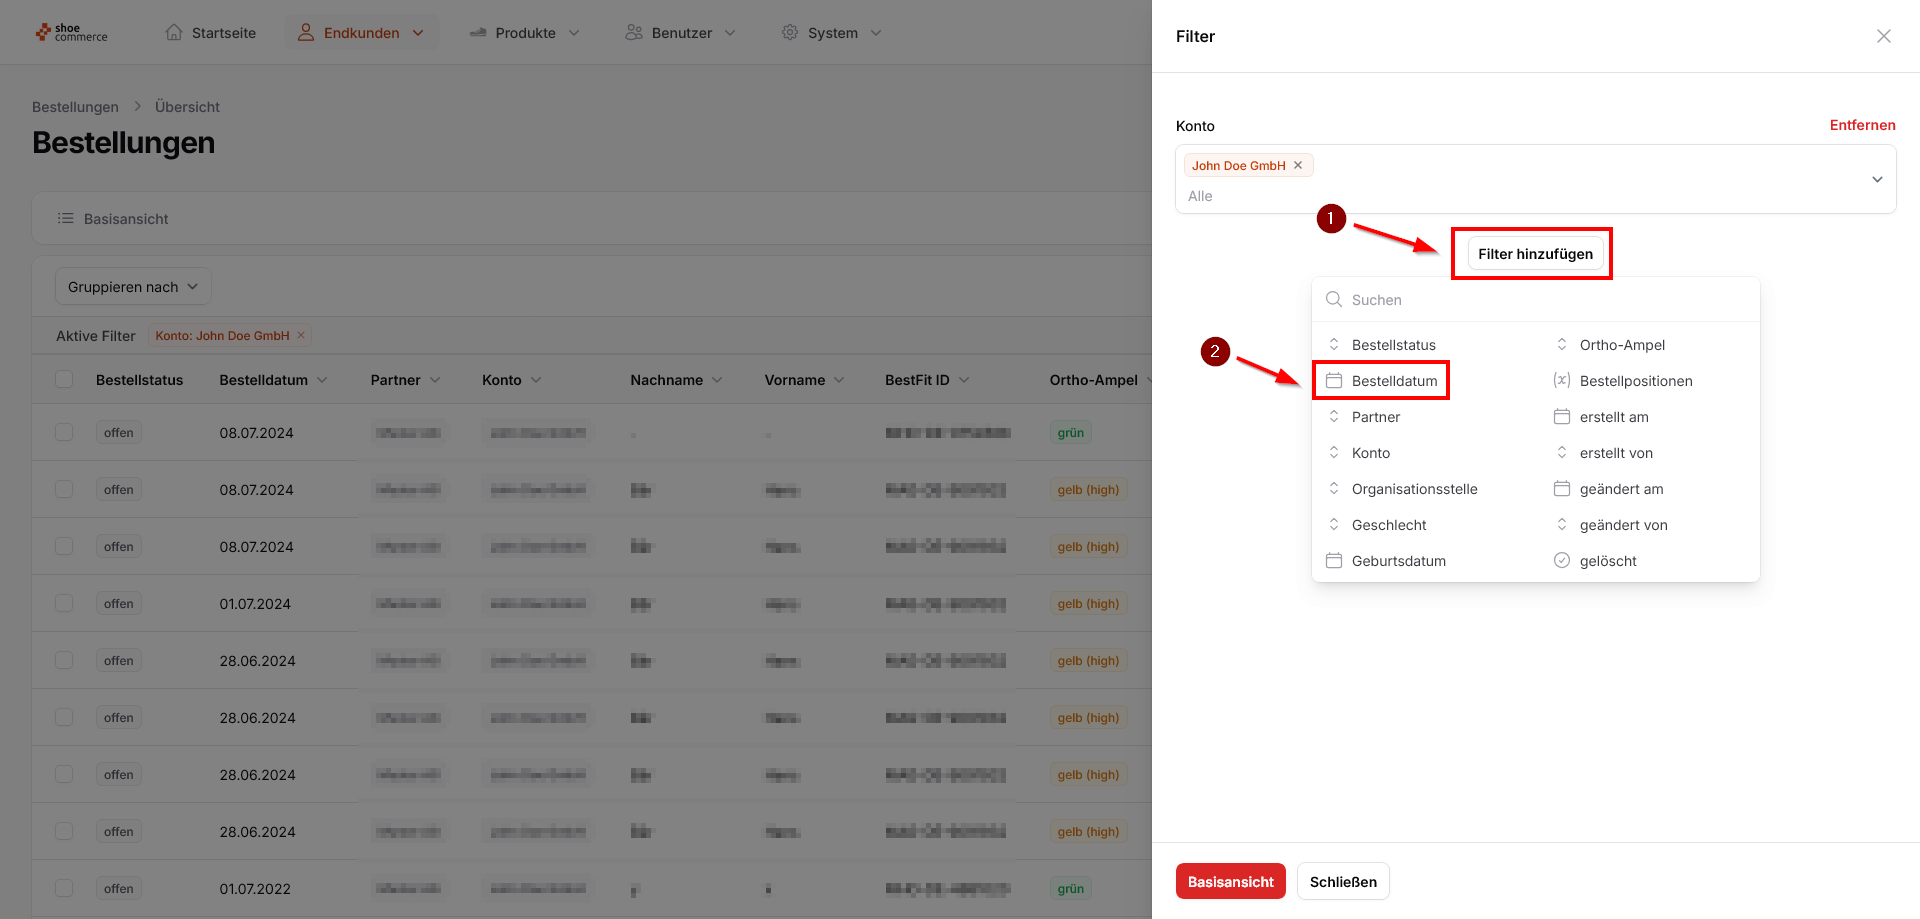Viewport: 1920px width, 919px height.
Task: Click the Geschlecht sort icon
Action: pyautogui.click(x=1334, y=524)
